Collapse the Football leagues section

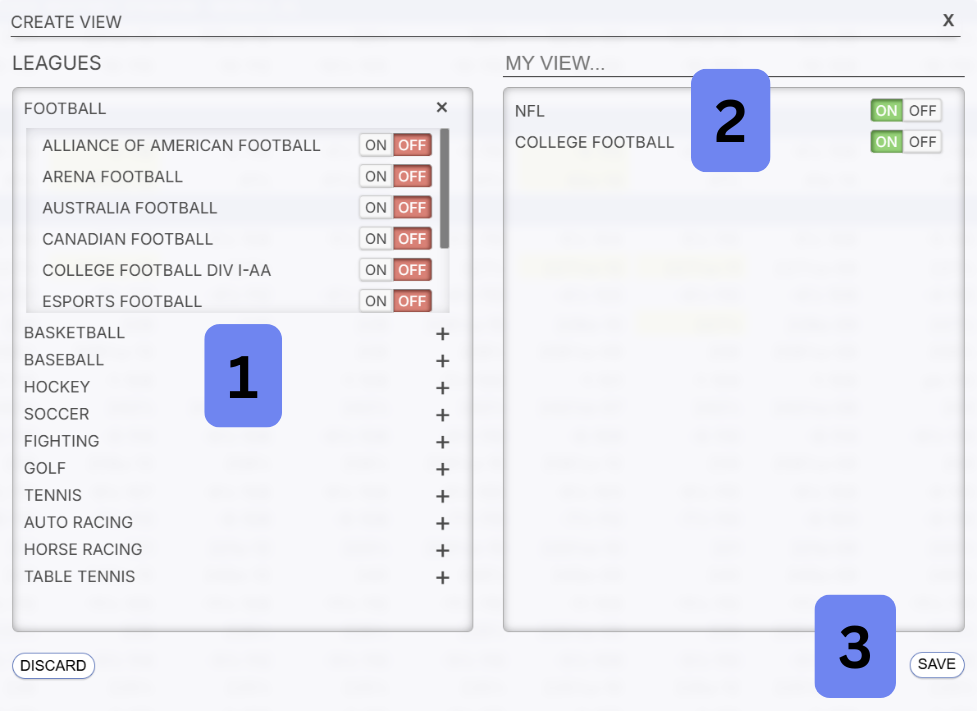pos(442,108)
